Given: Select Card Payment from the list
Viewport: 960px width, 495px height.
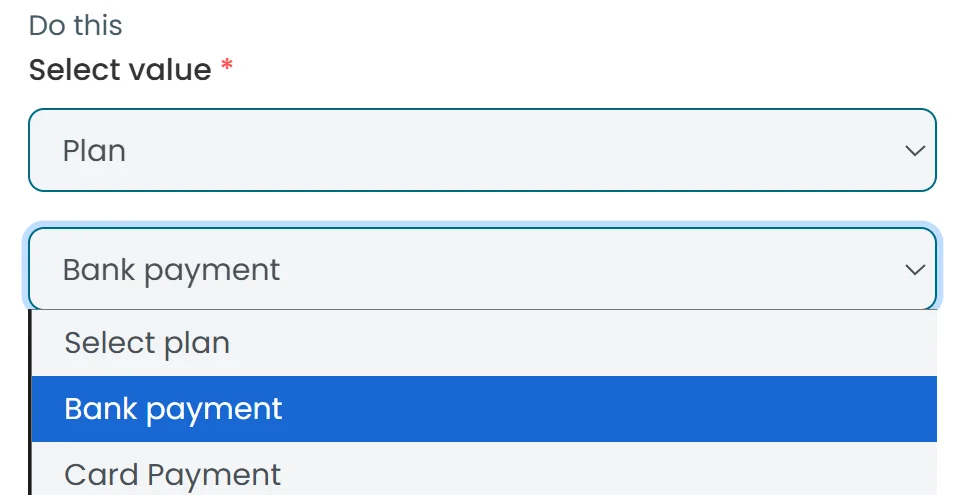Looking at the screenshot, I should pyautogui.click(x=173, y=474).
